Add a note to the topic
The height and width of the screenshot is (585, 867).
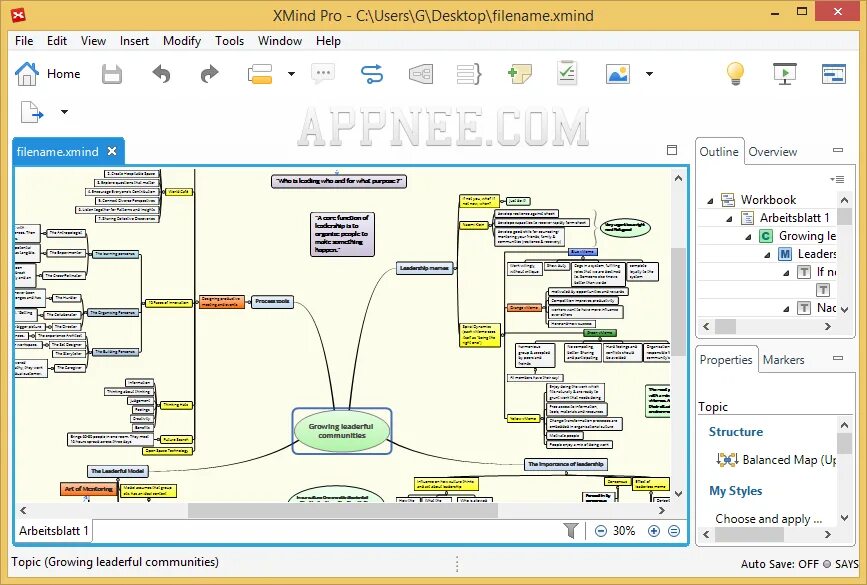click(x=519, y=74)
